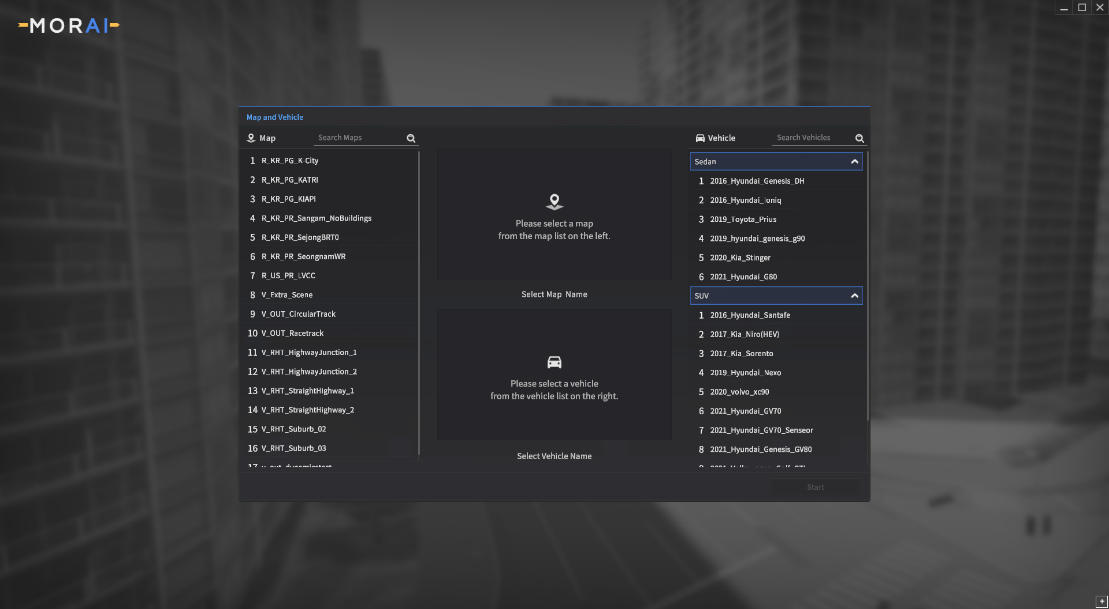Choose 2020_Kia_Stinger vehicle

[x=740, y=258]
